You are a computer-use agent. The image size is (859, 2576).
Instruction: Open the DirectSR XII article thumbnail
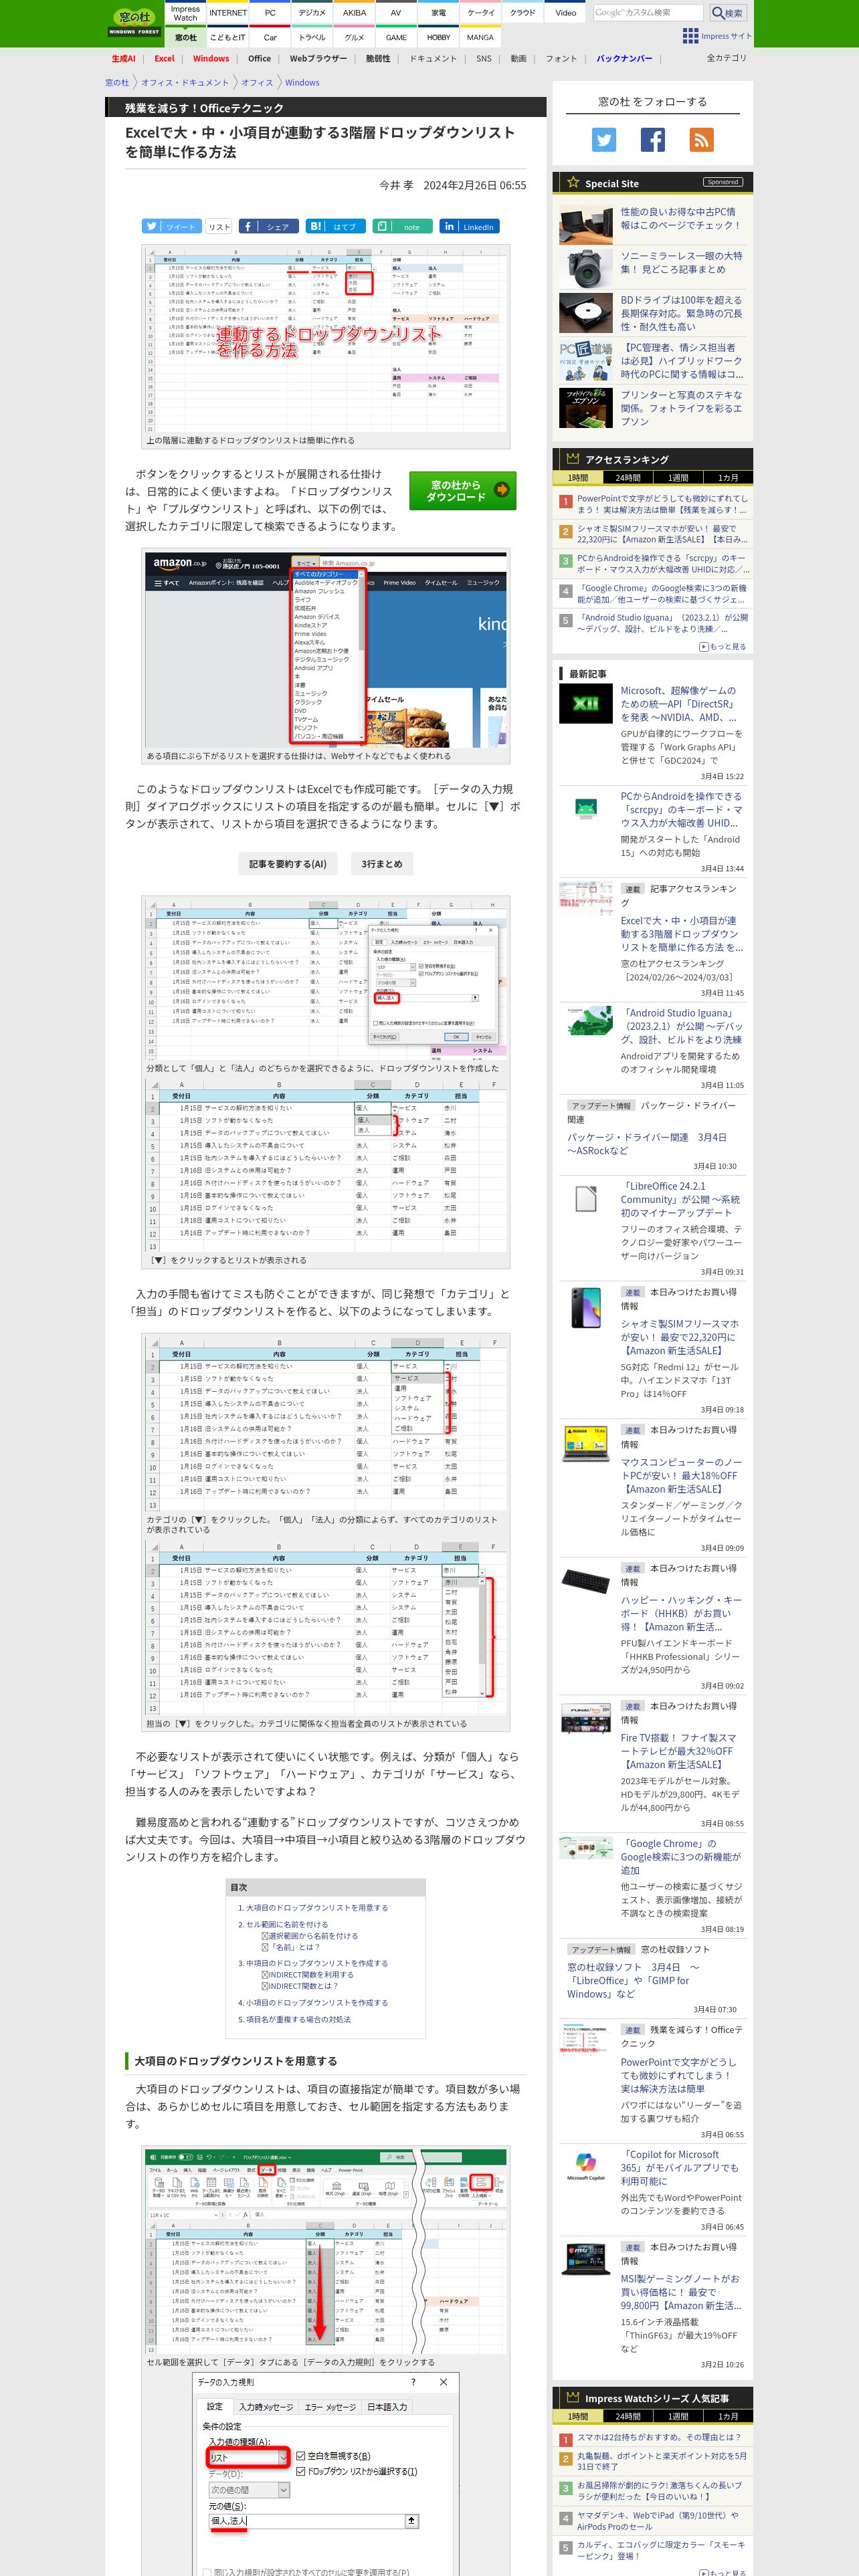(586, 704)
